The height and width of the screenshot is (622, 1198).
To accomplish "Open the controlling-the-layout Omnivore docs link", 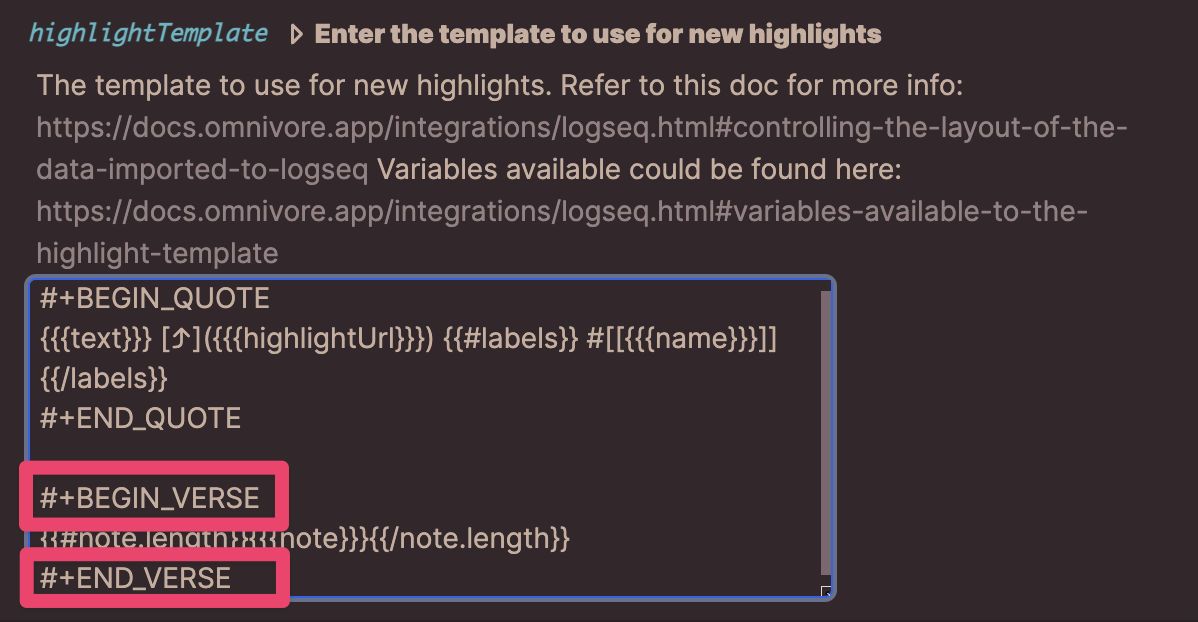I will [x=581, y=129].
